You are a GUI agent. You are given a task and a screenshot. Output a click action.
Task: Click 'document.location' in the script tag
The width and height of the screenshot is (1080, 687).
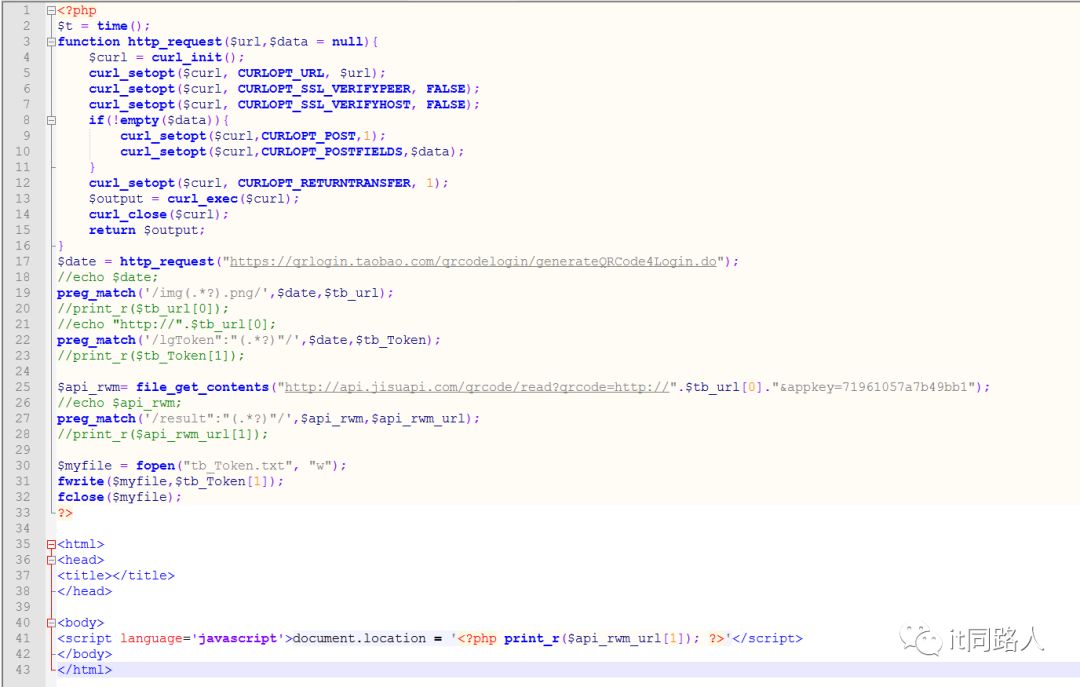pos(360,639)
